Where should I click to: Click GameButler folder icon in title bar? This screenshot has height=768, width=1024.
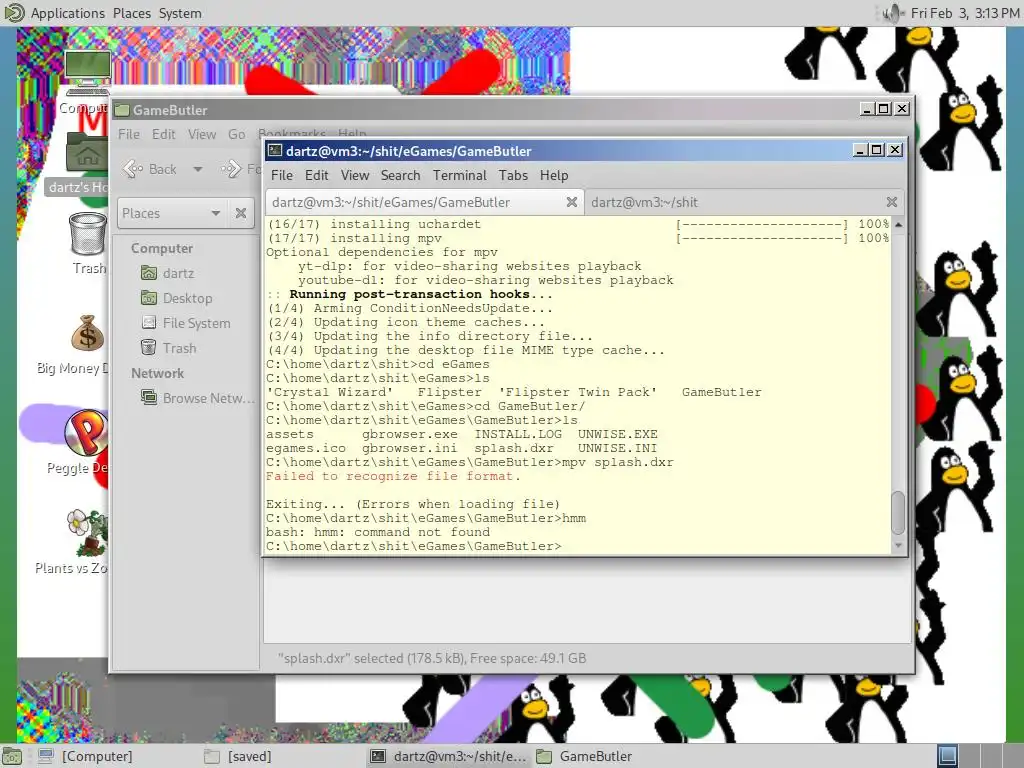pos(121,110)
